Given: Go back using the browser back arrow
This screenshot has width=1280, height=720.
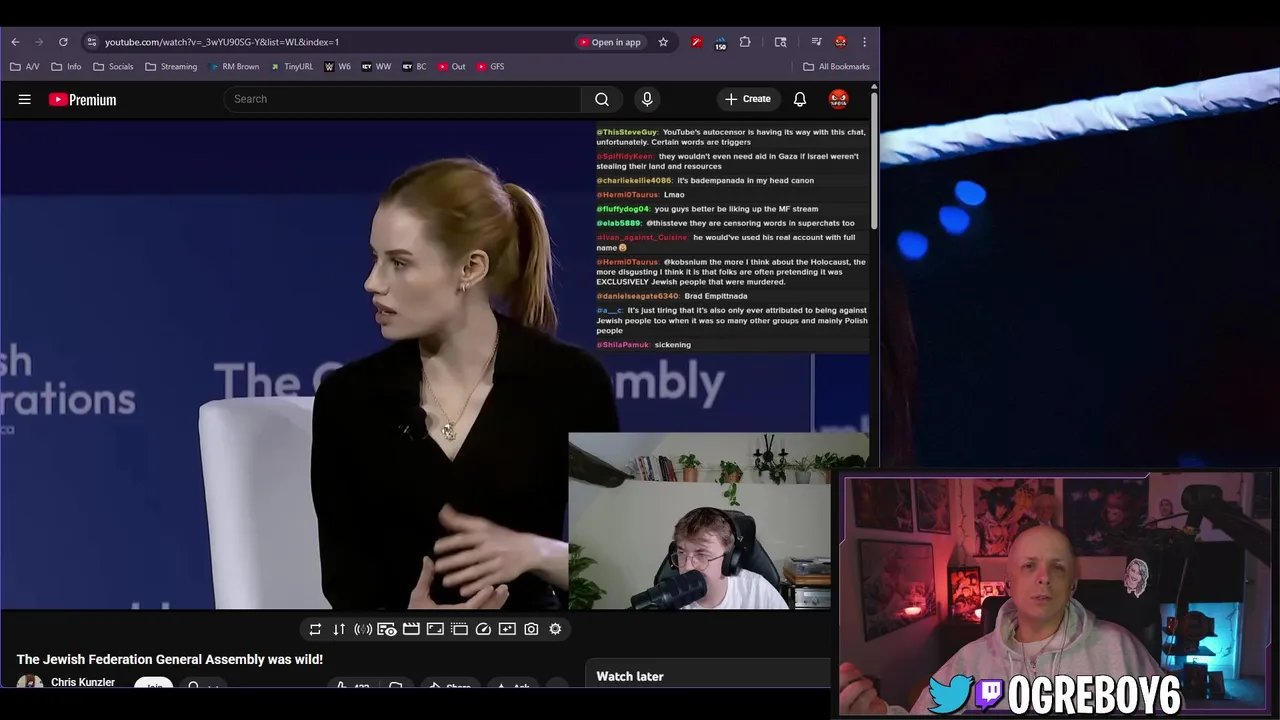Looking at the screenshot, I should coord(15,42).
